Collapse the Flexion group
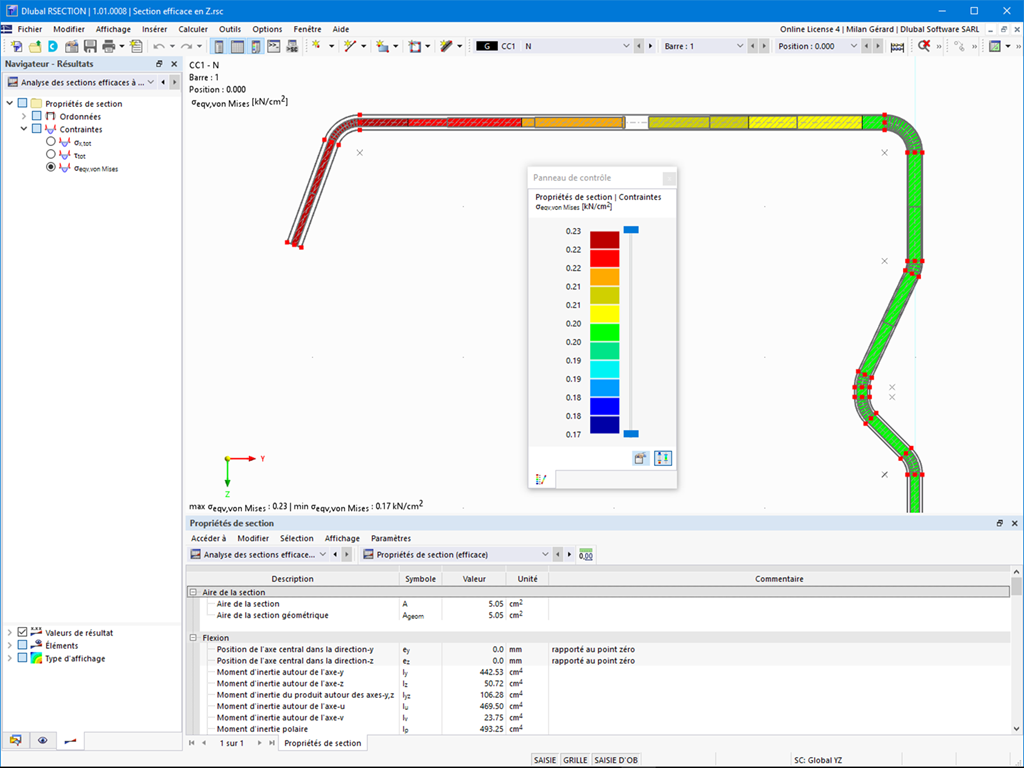Viewport: 1024px width, 768px height. [193, 638]
